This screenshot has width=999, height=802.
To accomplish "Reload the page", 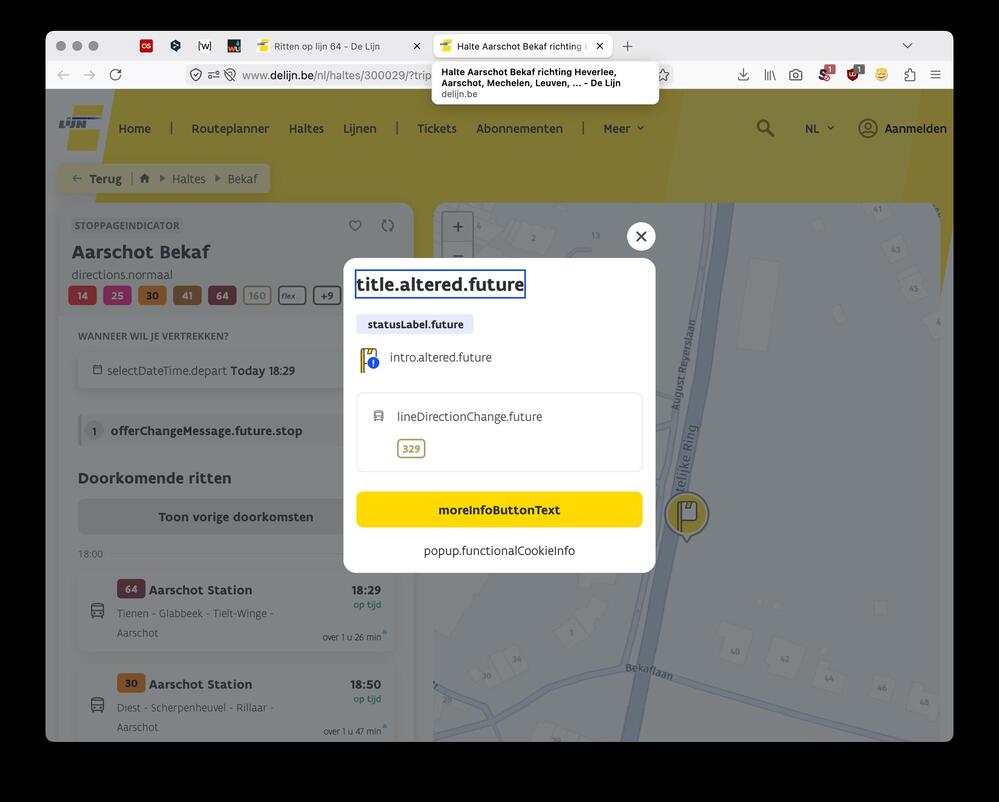I will (115, 75).
